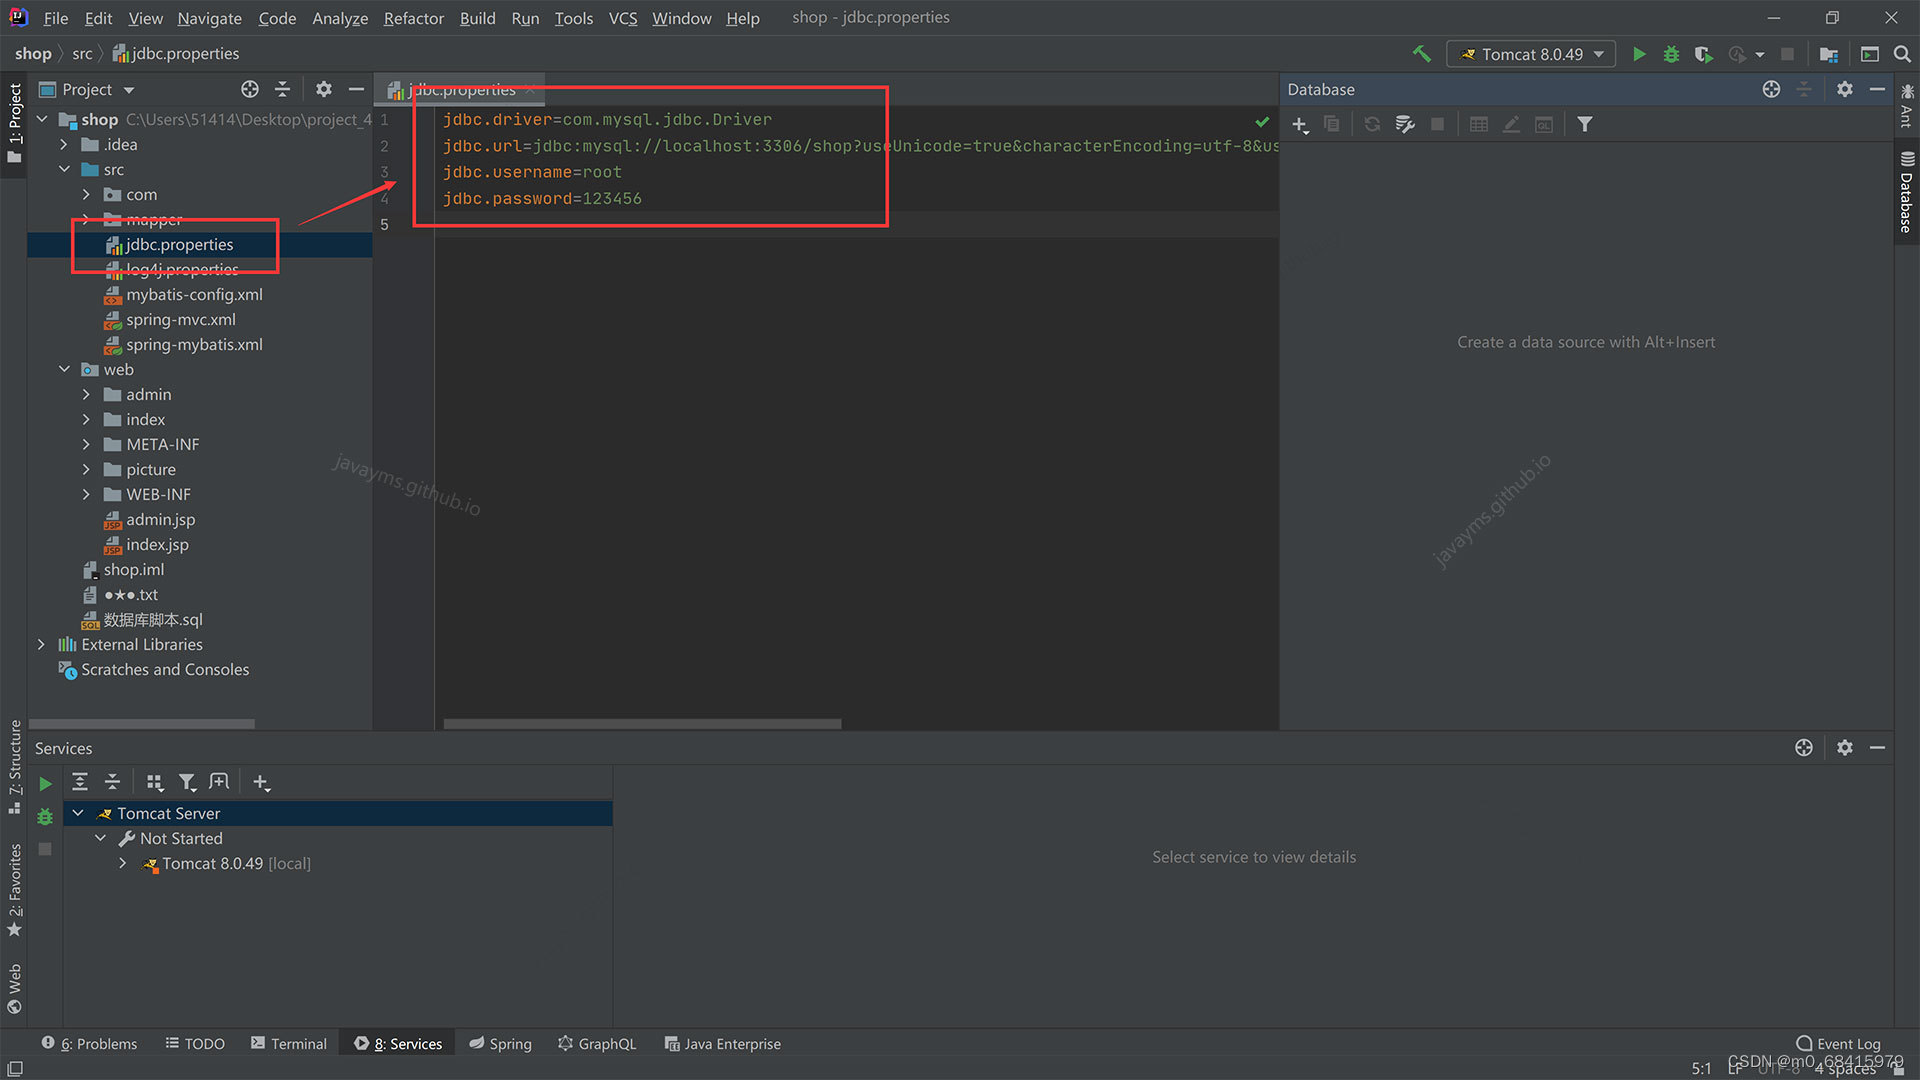Click the green Run button in toolbar
The width and height of the screenshot is (1920, 1080).
[1639, 54]
